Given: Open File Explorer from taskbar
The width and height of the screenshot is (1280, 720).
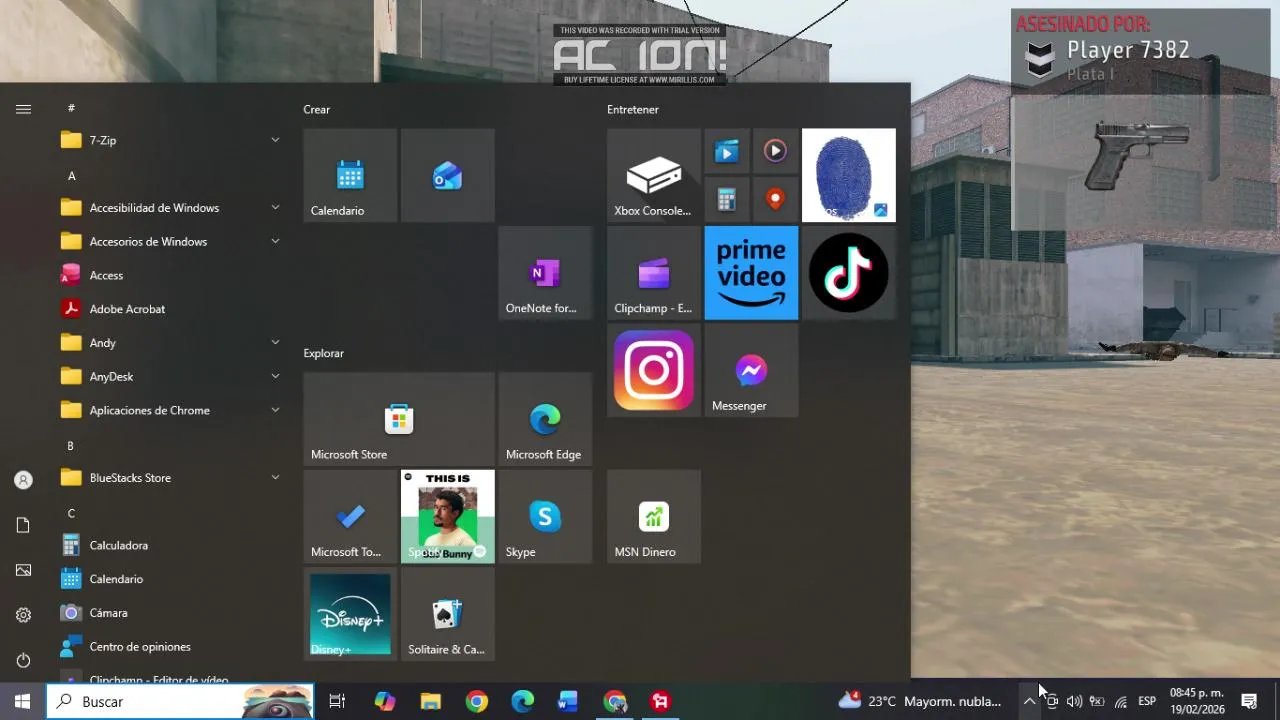Looking at the screenshot, I should coord(431,702).
